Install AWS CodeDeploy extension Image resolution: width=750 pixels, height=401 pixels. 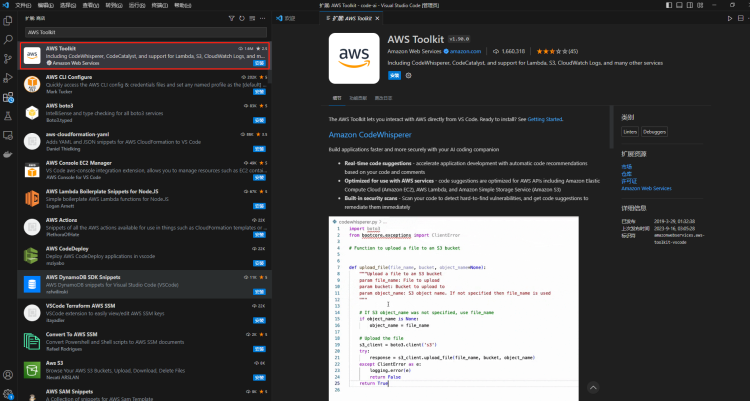click(x=259, y=263)
